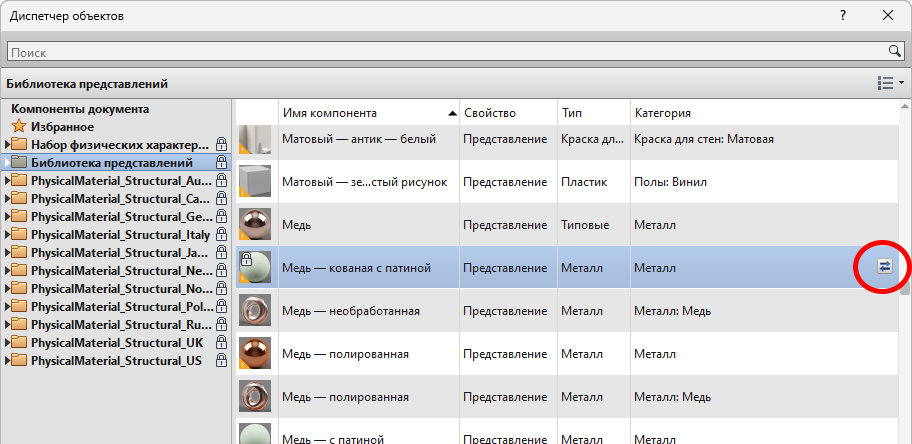This screenshot has height=444, width=912.
Task: Select Компоненты документа in the tree
Action: pyautogui.click(x=80, y=109)
